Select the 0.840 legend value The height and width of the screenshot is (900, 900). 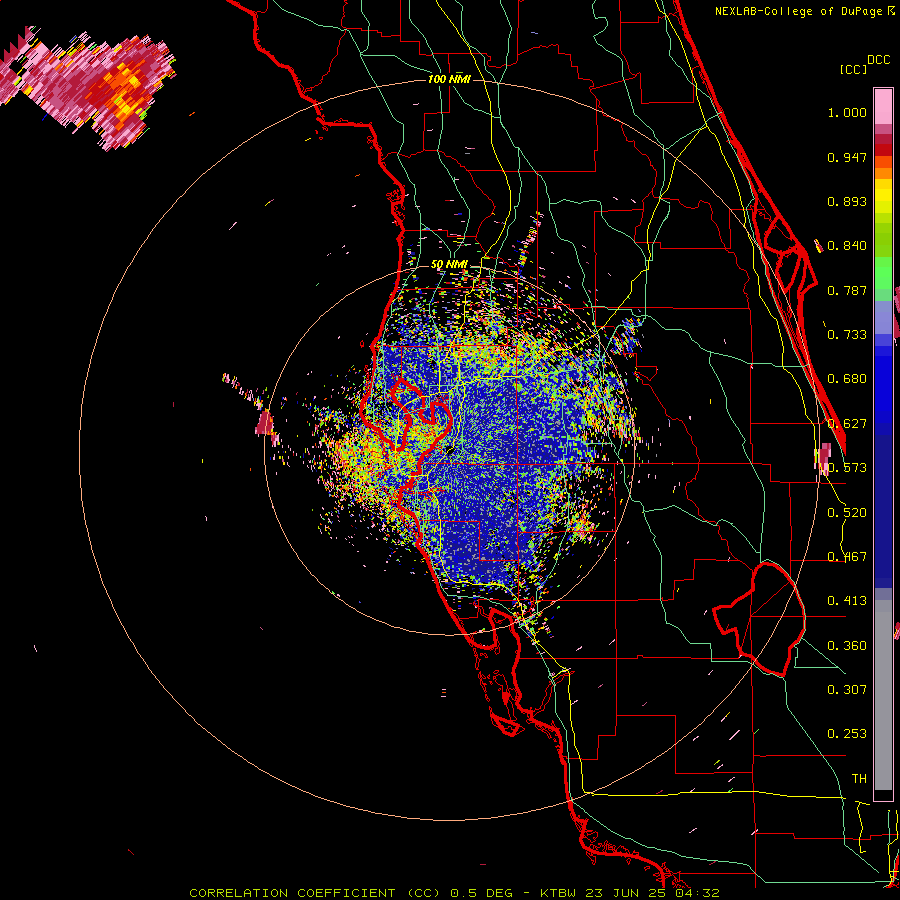pyautogui.click(x=847, y=246)
